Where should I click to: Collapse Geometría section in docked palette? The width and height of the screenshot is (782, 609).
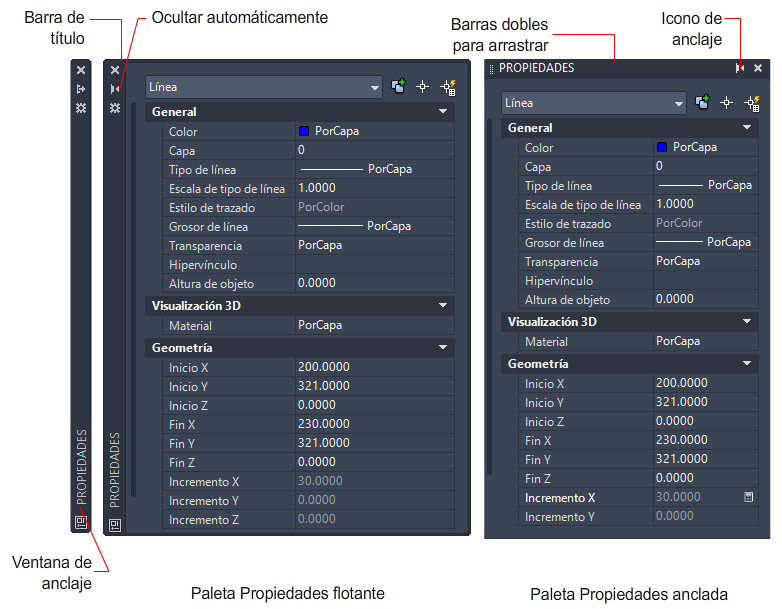click(747, 363)
